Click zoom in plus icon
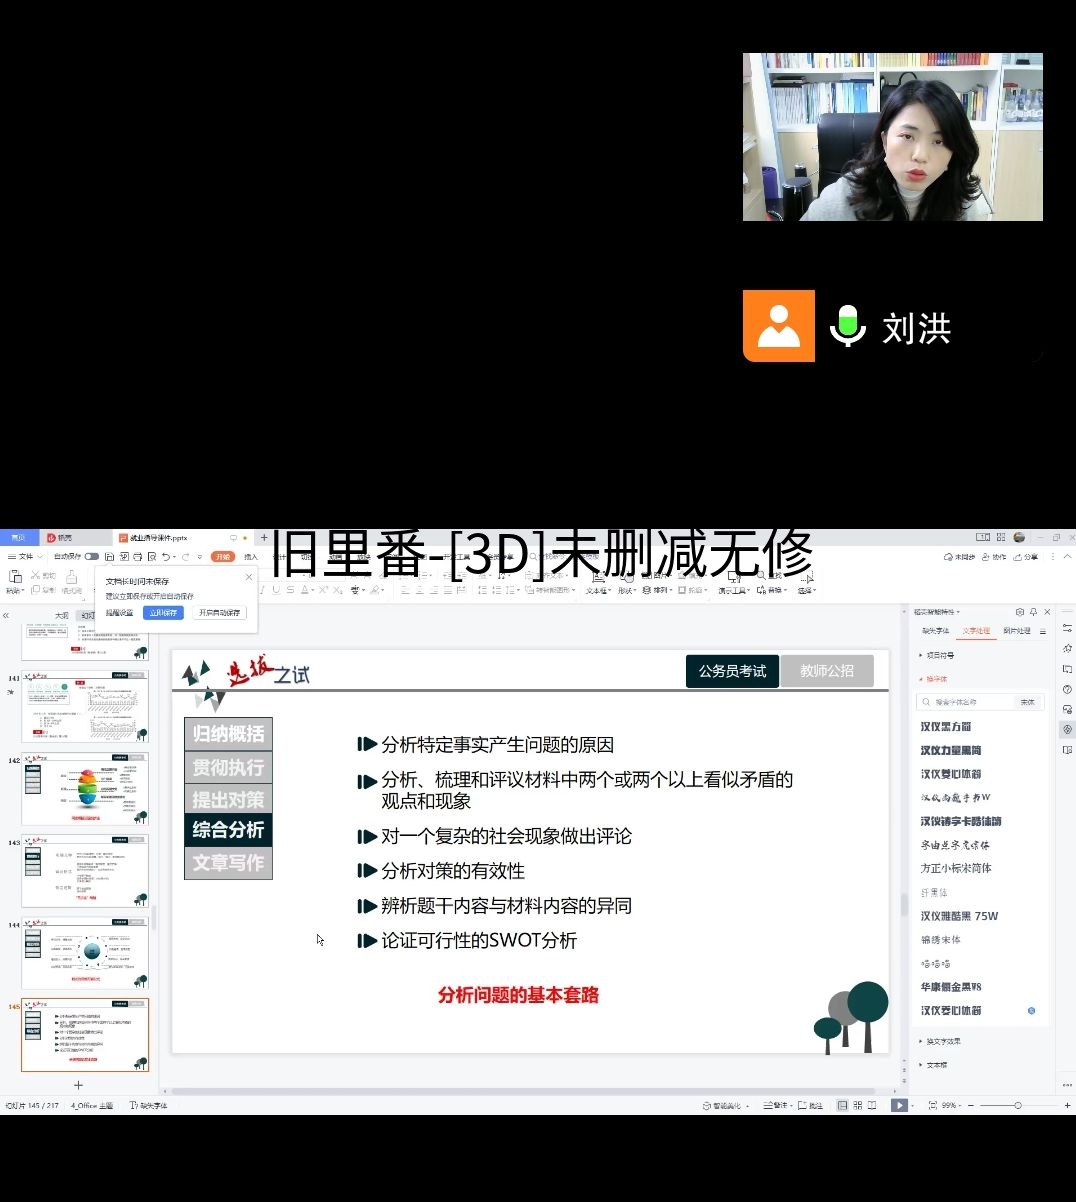 coord(1067,1105)
